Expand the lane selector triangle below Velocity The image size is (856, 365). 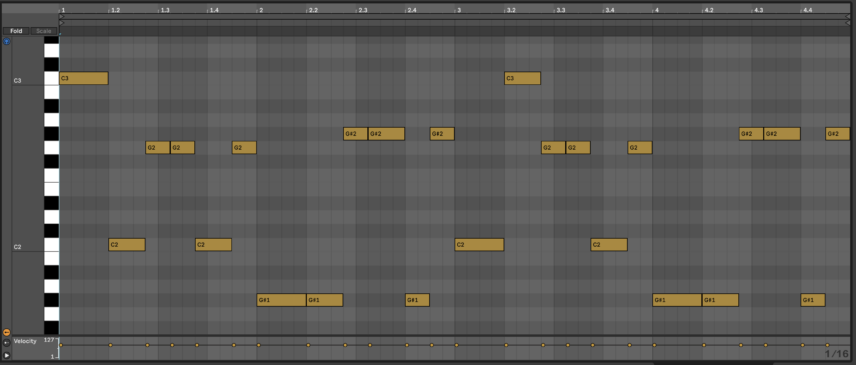(x=7, y=355)
